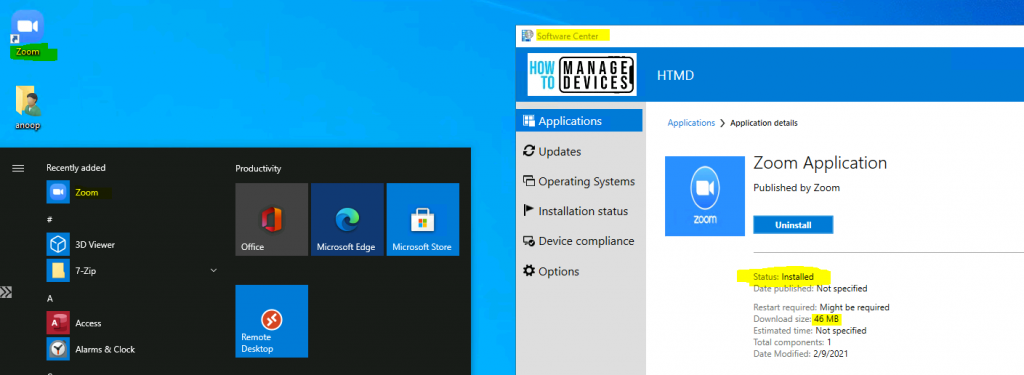Viewport: 1024px width, 375px height.
Task: Click the 'Application details' breadcrumb text
Action: [x=763, y=123]
